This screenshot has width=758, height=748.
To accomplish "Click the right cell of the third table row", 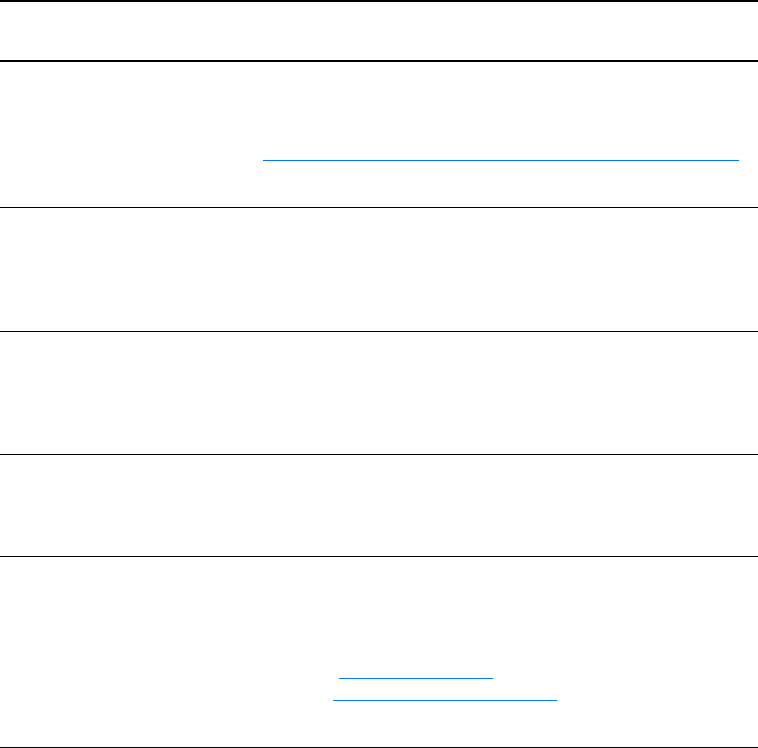I will click(x=500, y=394).
